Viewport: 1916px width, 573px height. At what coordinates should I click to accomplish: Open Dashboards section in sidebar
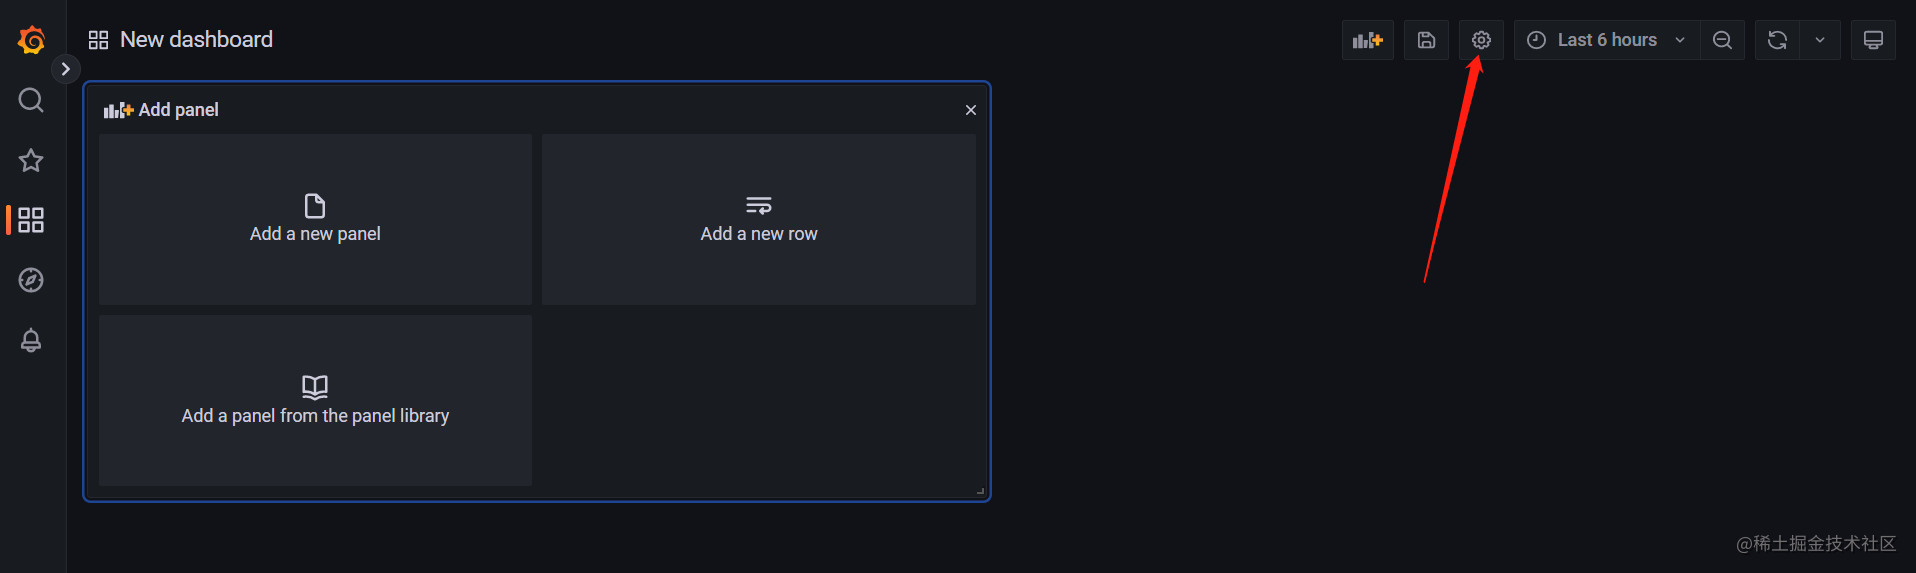click(31, 220)
